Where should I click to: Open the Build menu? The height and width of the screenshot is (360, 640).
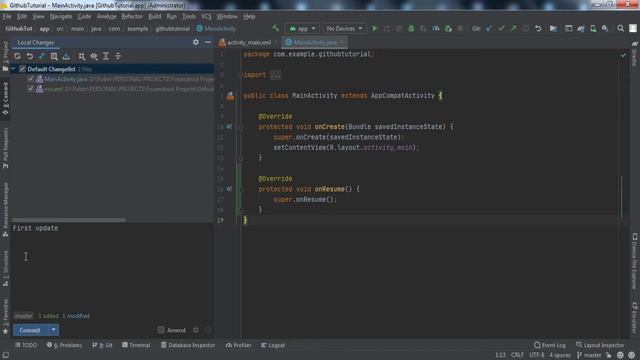(x=154, y=17)
